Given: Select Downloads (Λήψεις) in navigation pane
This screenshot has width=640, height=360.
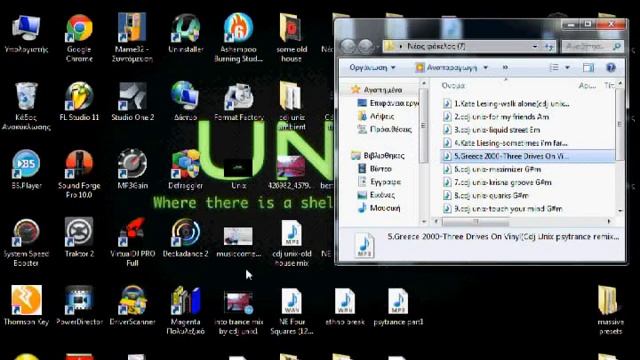Looking at the screenshot, I should tap(376, 116).
